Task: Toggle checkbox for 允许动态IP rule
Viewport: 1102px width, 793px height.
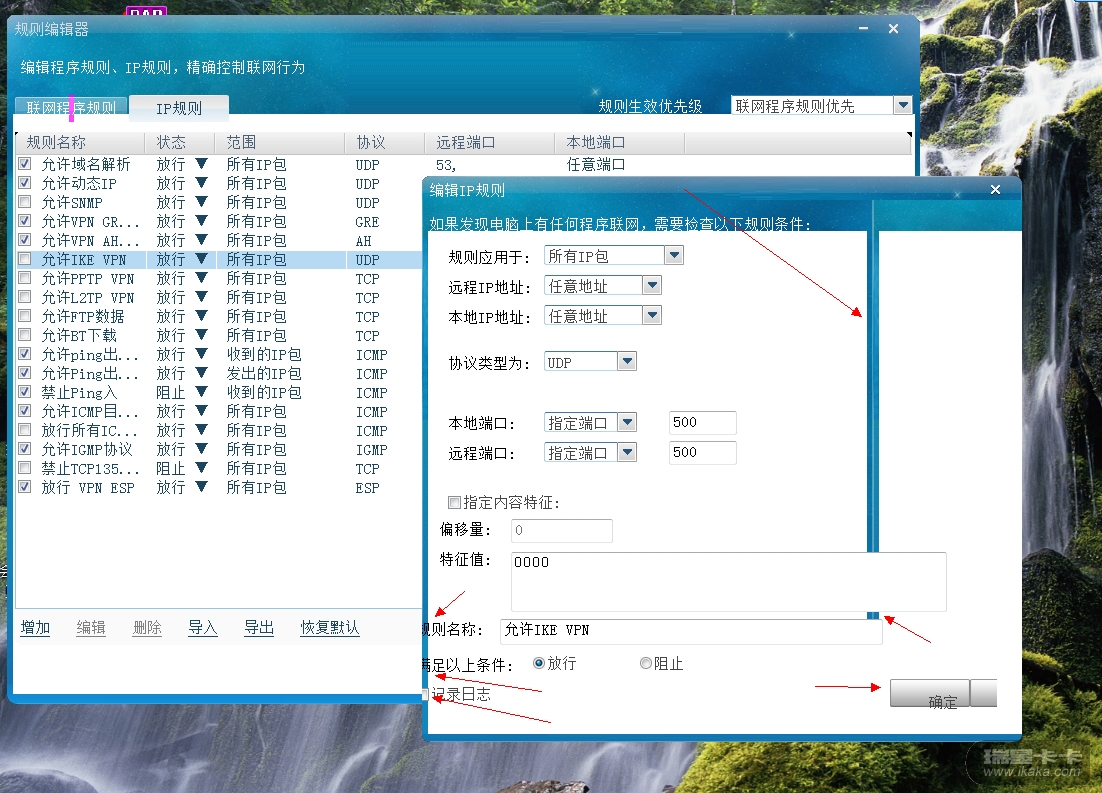Action: coord(25,183)
